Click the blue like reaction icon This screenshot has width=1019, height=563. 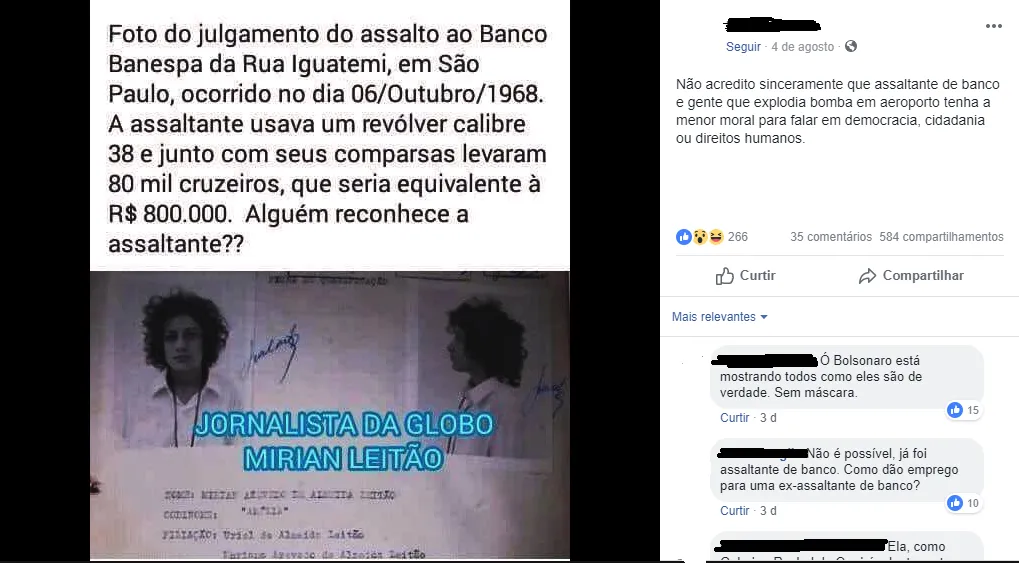click(x=684, y=237)
